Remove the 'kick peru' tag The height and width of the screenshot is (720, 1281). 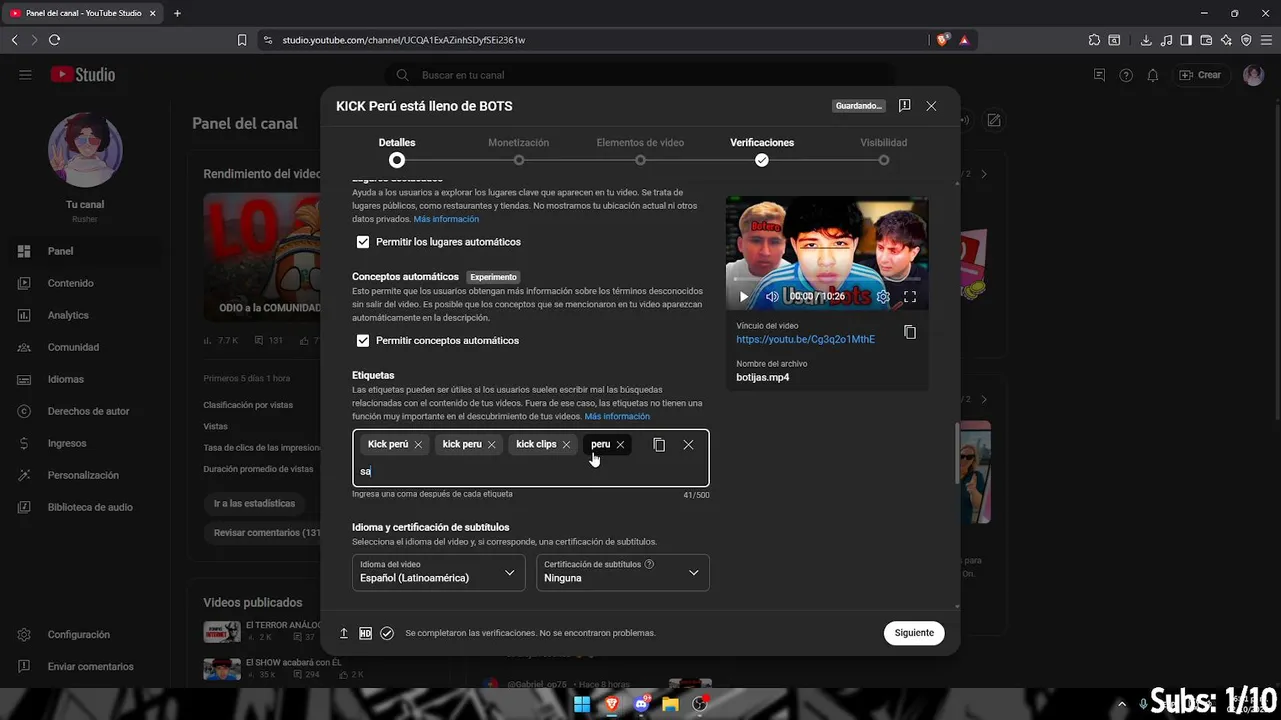[x=492, y=445]
